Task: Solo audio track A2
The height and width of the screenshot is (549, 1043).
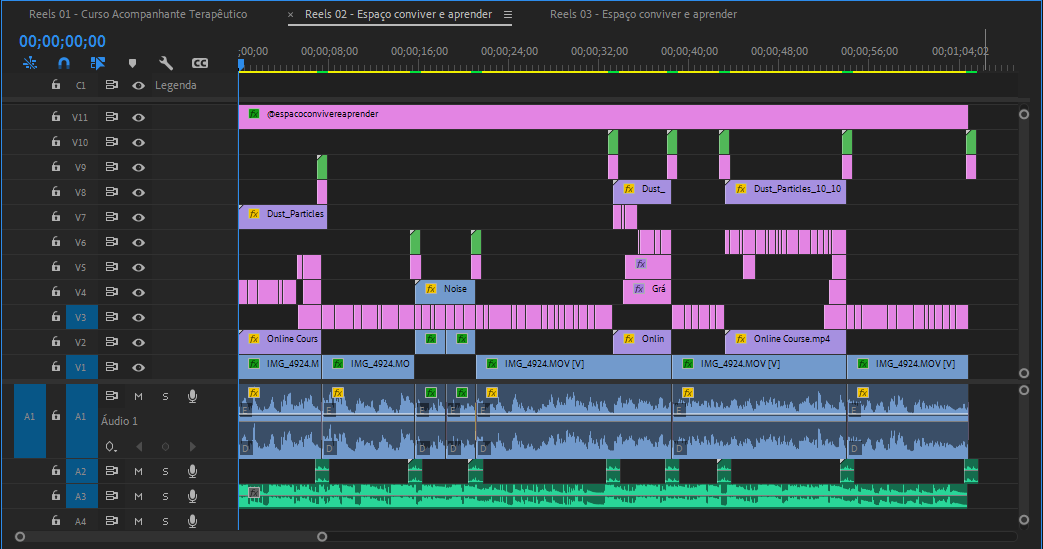Action: (165, 471)
